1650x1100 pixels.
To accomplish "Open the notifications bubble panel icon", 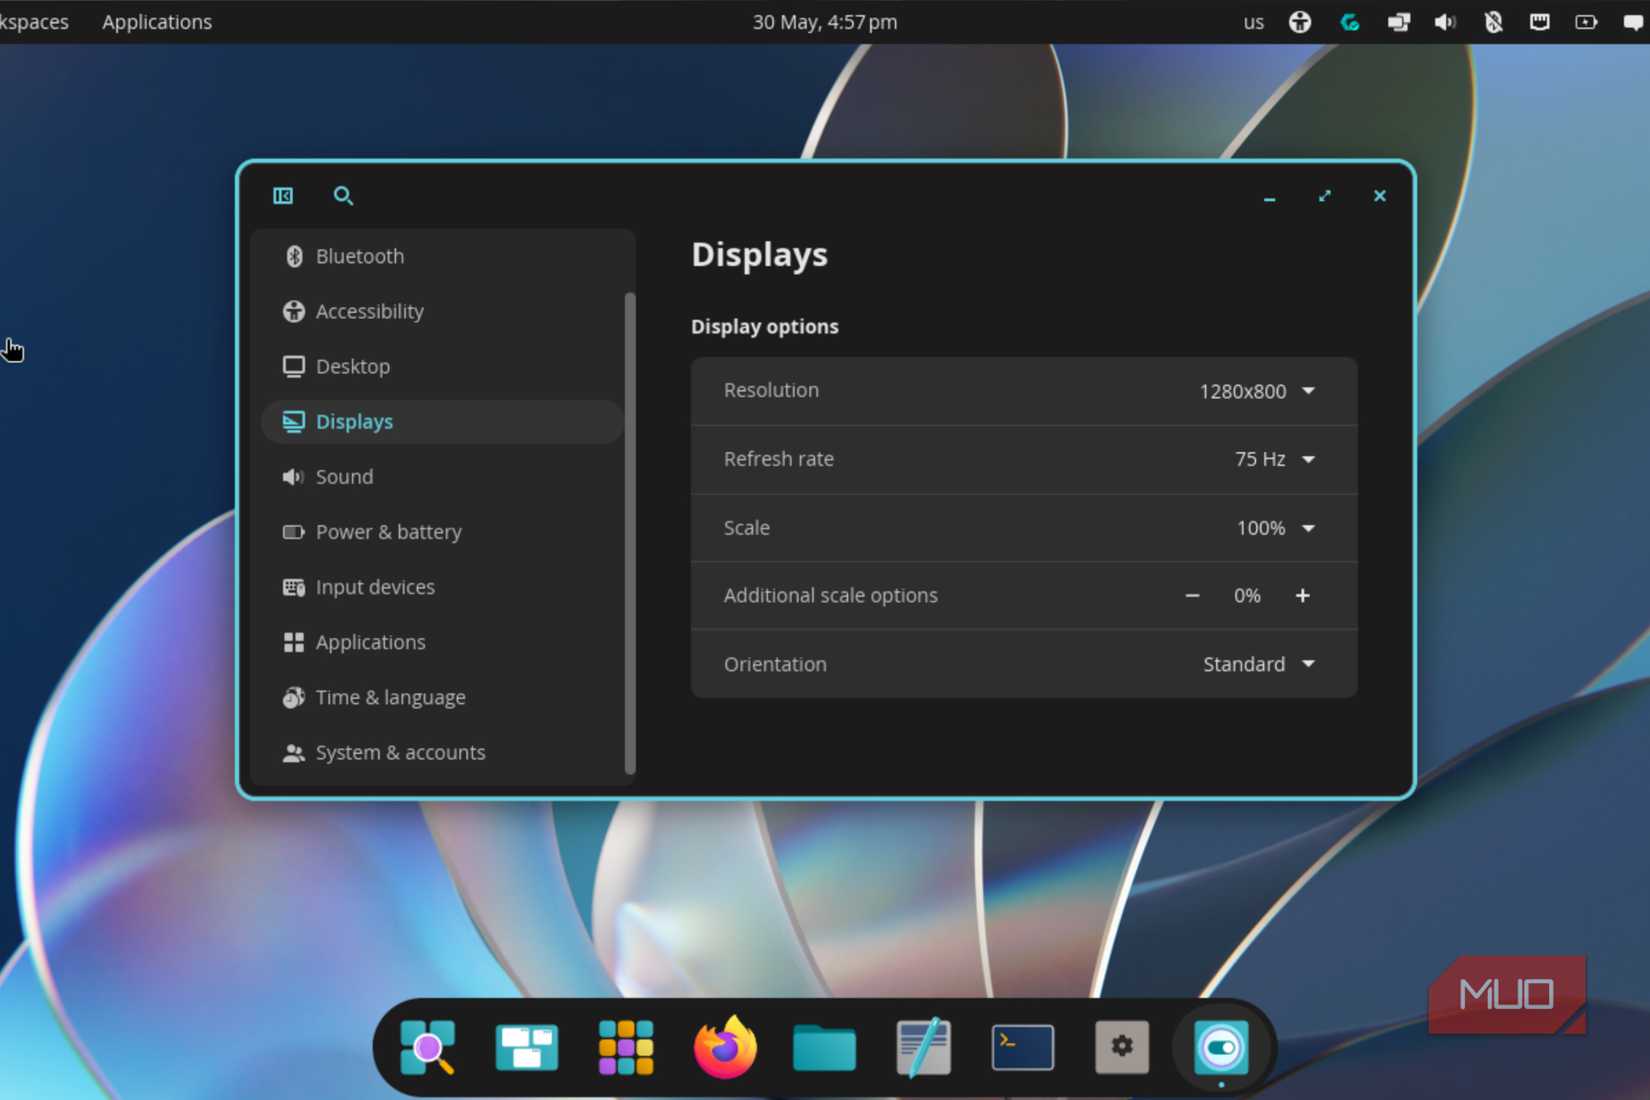I will (1633, 22).
